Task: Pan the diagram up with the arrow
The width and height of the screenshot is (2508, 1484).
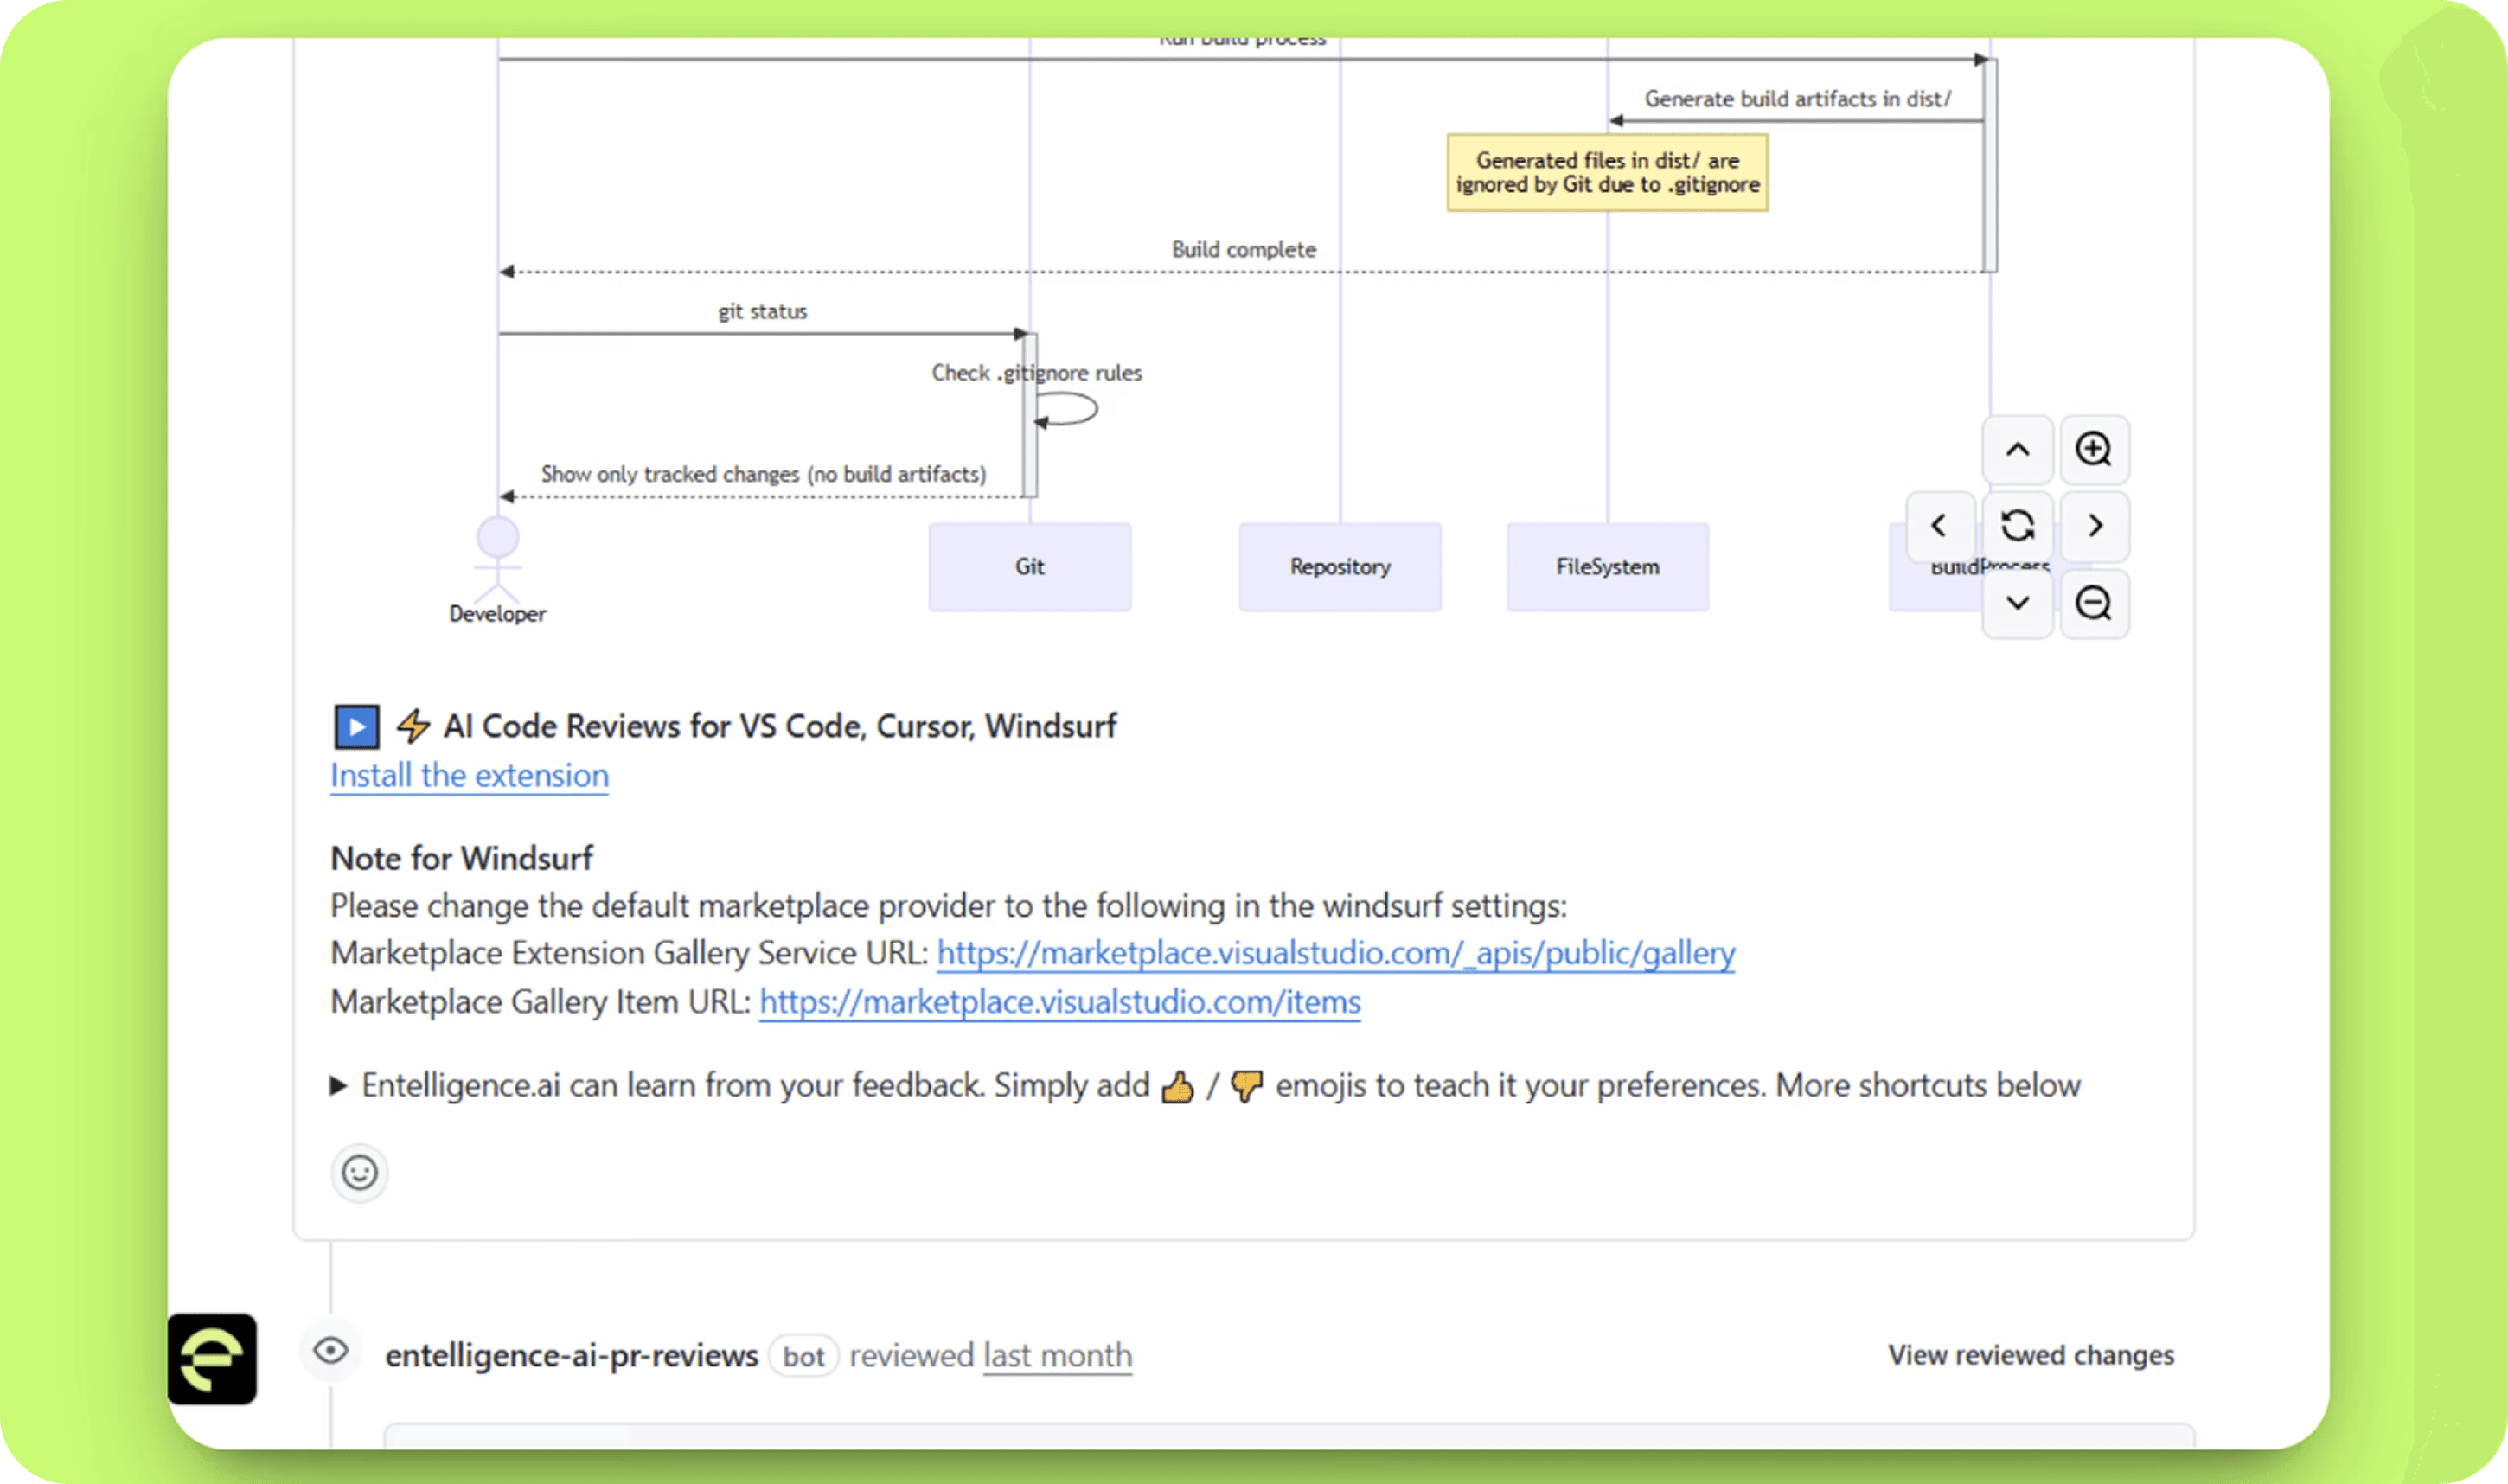Action: [x=2017, y=450]
